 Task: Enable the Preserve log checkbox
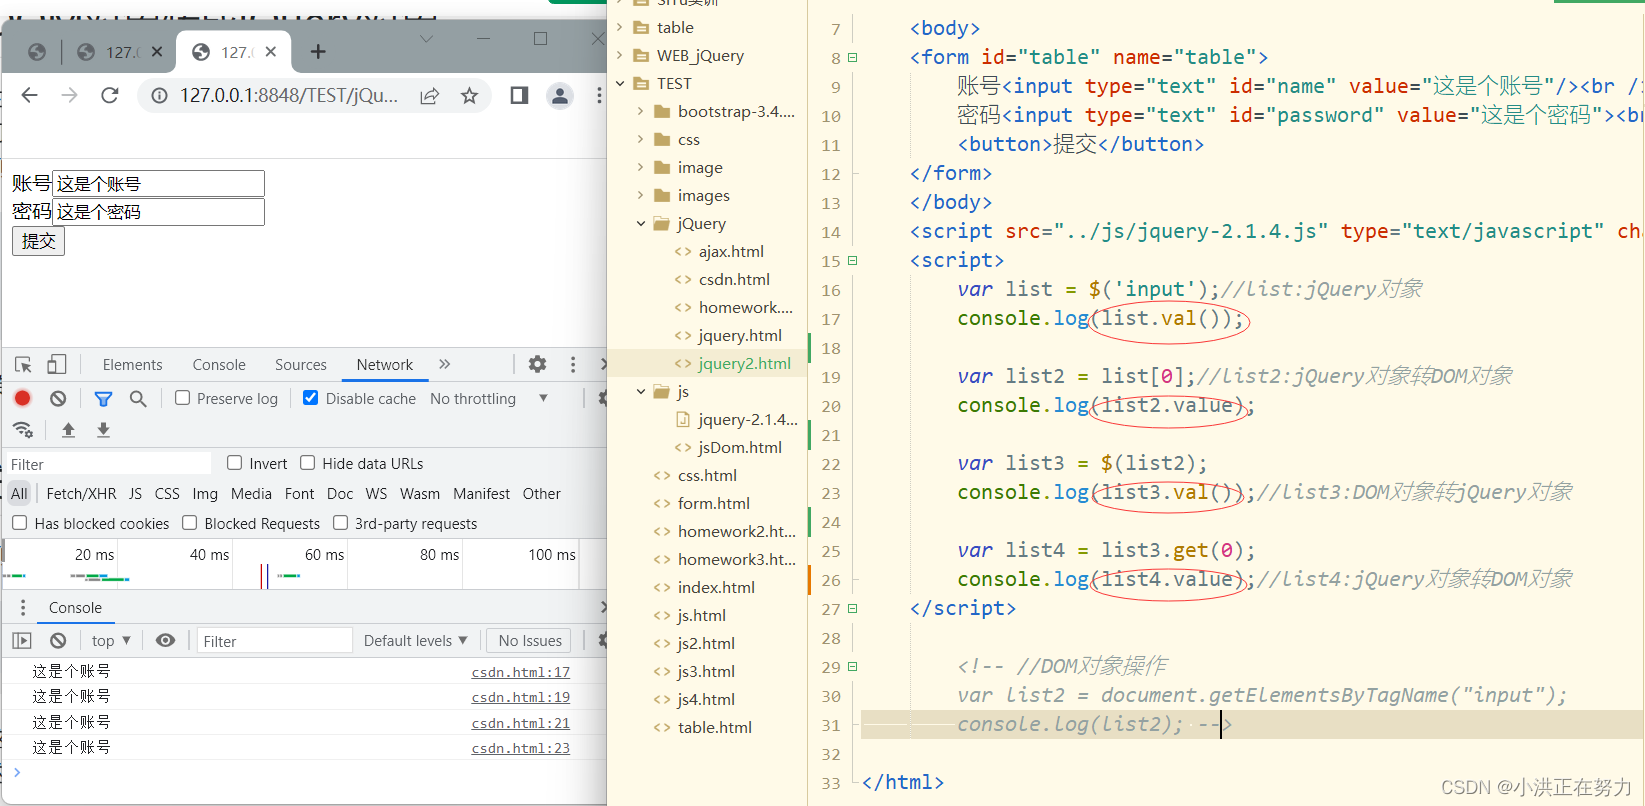182,397
